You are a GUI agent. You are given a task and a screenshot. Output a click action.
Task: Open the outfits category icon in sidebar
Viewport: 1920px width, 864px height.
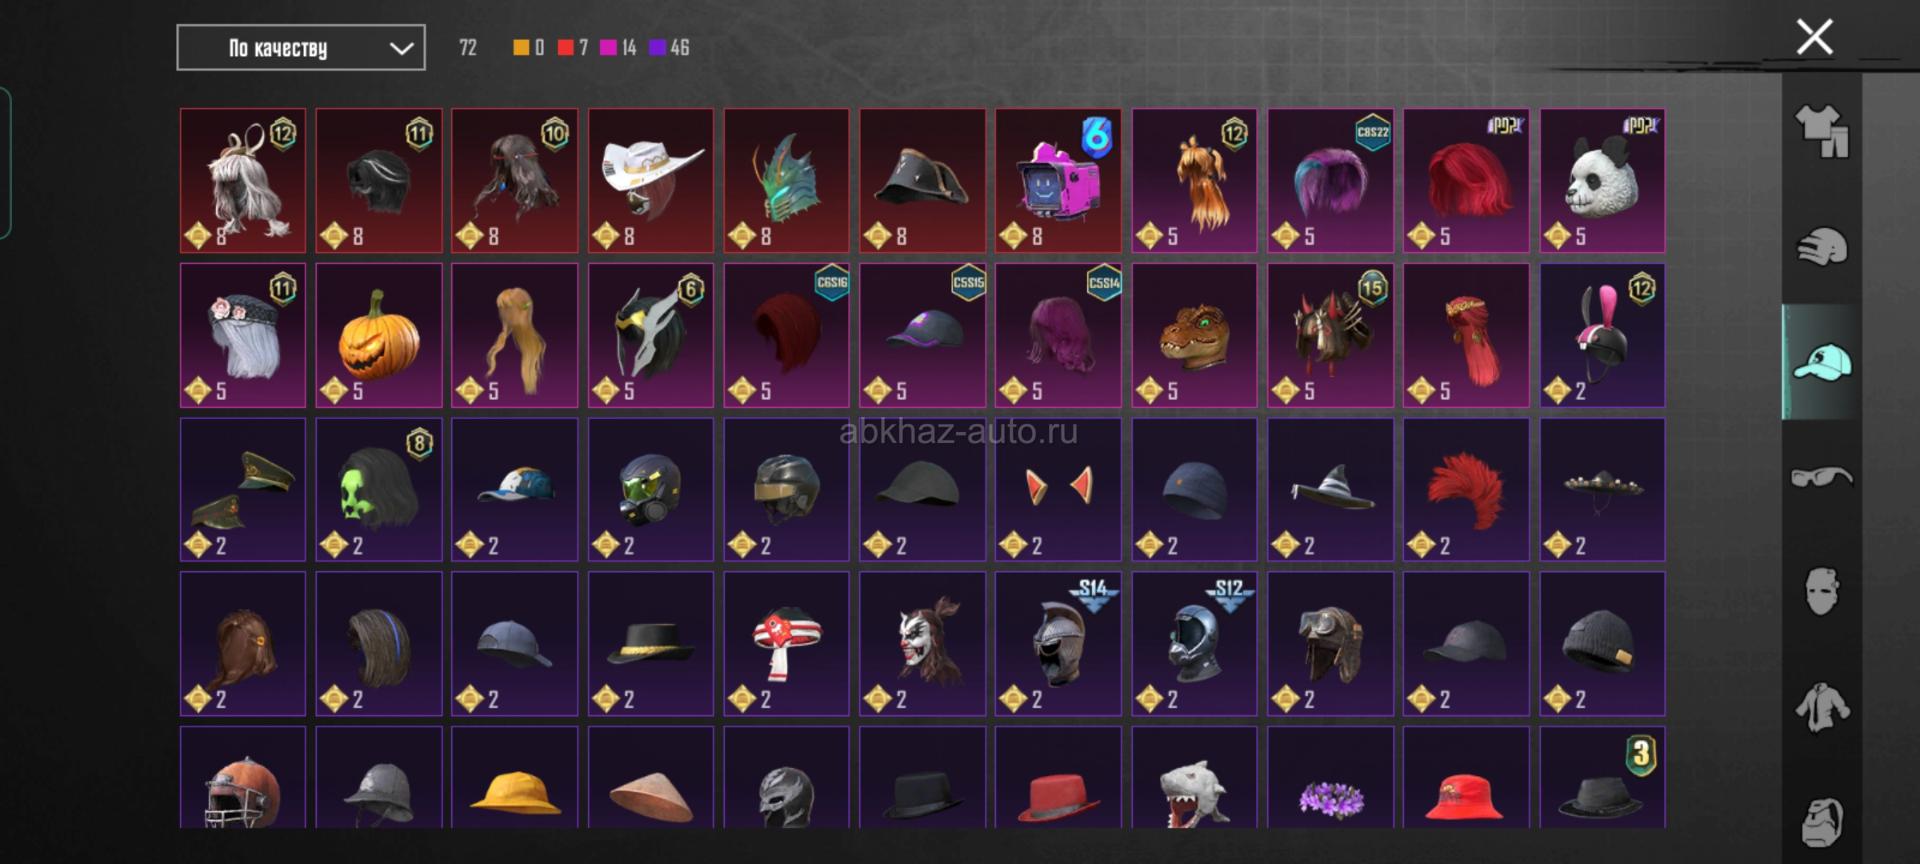(1821, 133)
